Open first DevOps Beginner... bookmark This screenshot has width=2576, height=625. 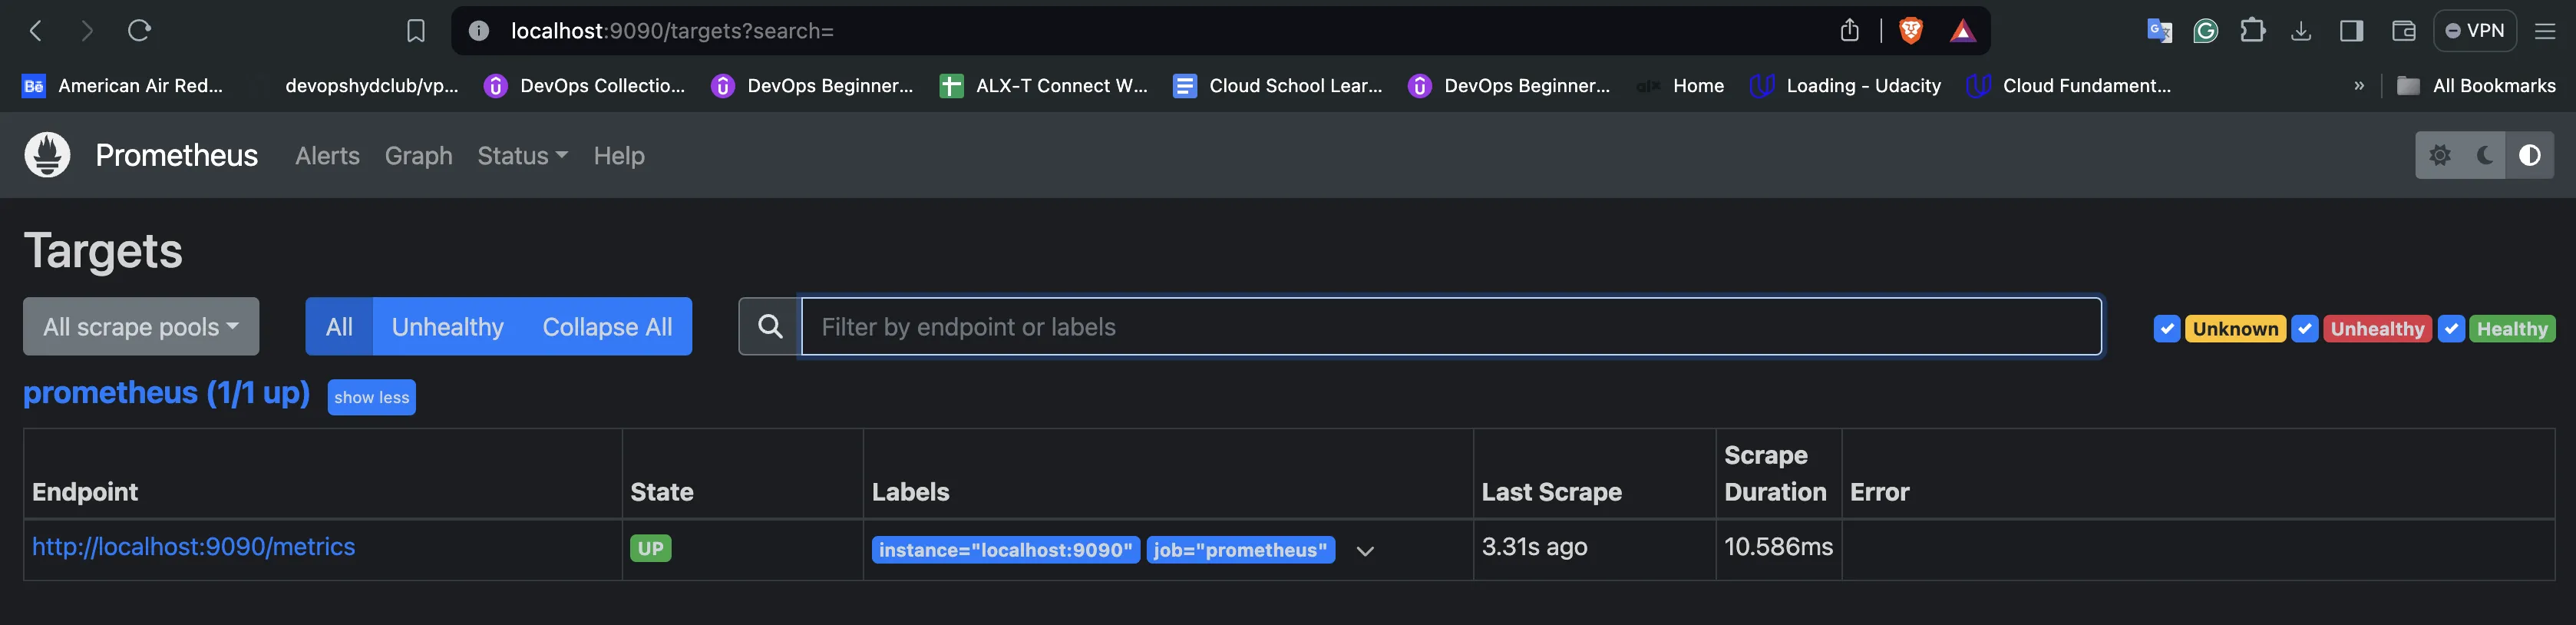[x=812, y=86]
